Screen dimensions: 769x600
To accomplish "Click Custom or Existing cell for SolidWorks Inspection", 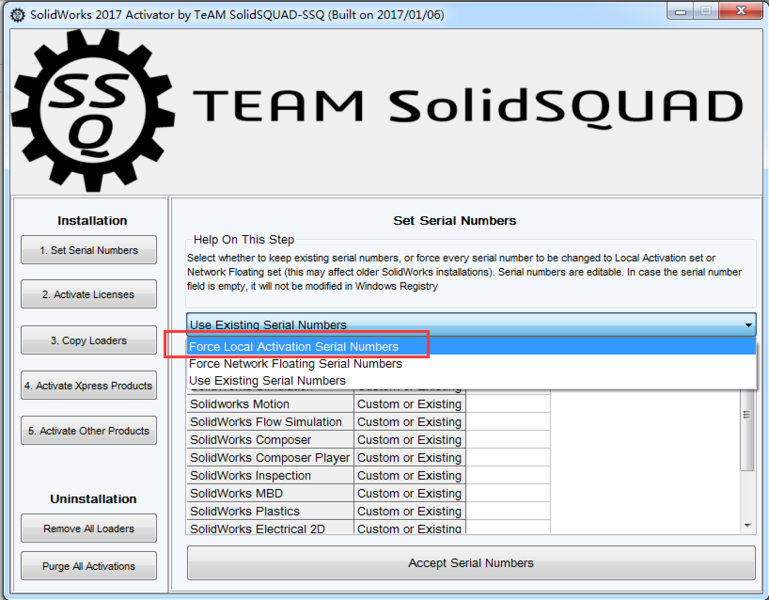I will [x=410, y=475].
